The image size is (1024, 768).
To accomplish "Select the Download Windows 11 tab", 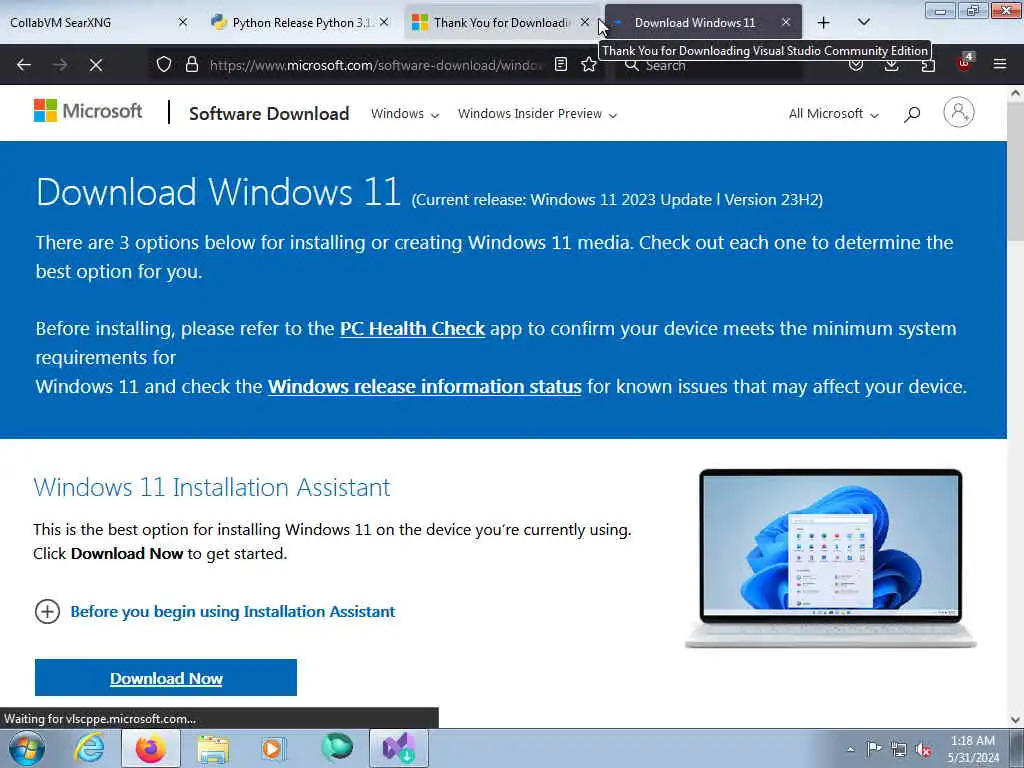I will click(x=703, y=22).
